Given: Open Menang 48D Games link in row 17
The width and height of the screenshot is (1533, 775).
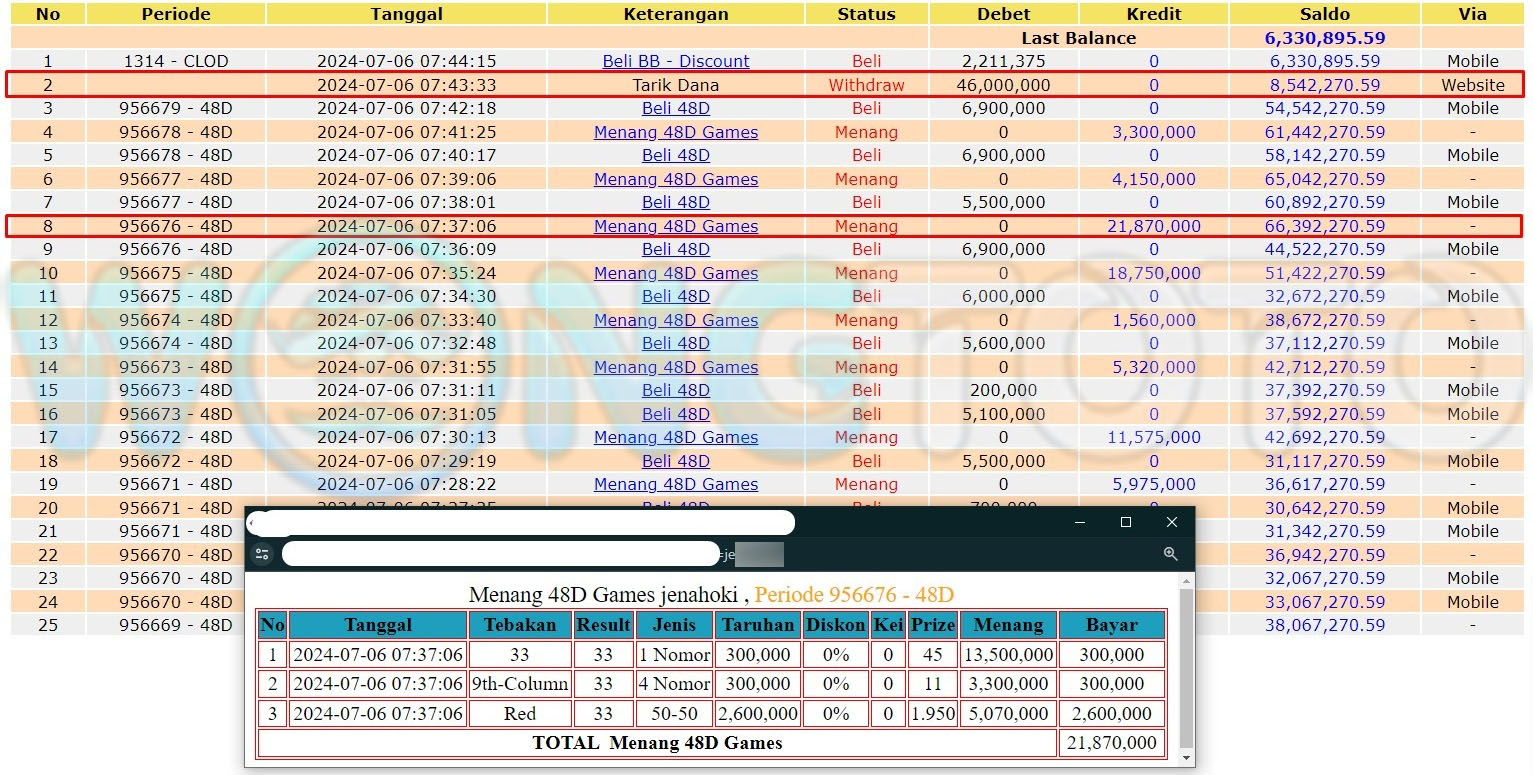Looking at the screenshot, I should [676, 437].
